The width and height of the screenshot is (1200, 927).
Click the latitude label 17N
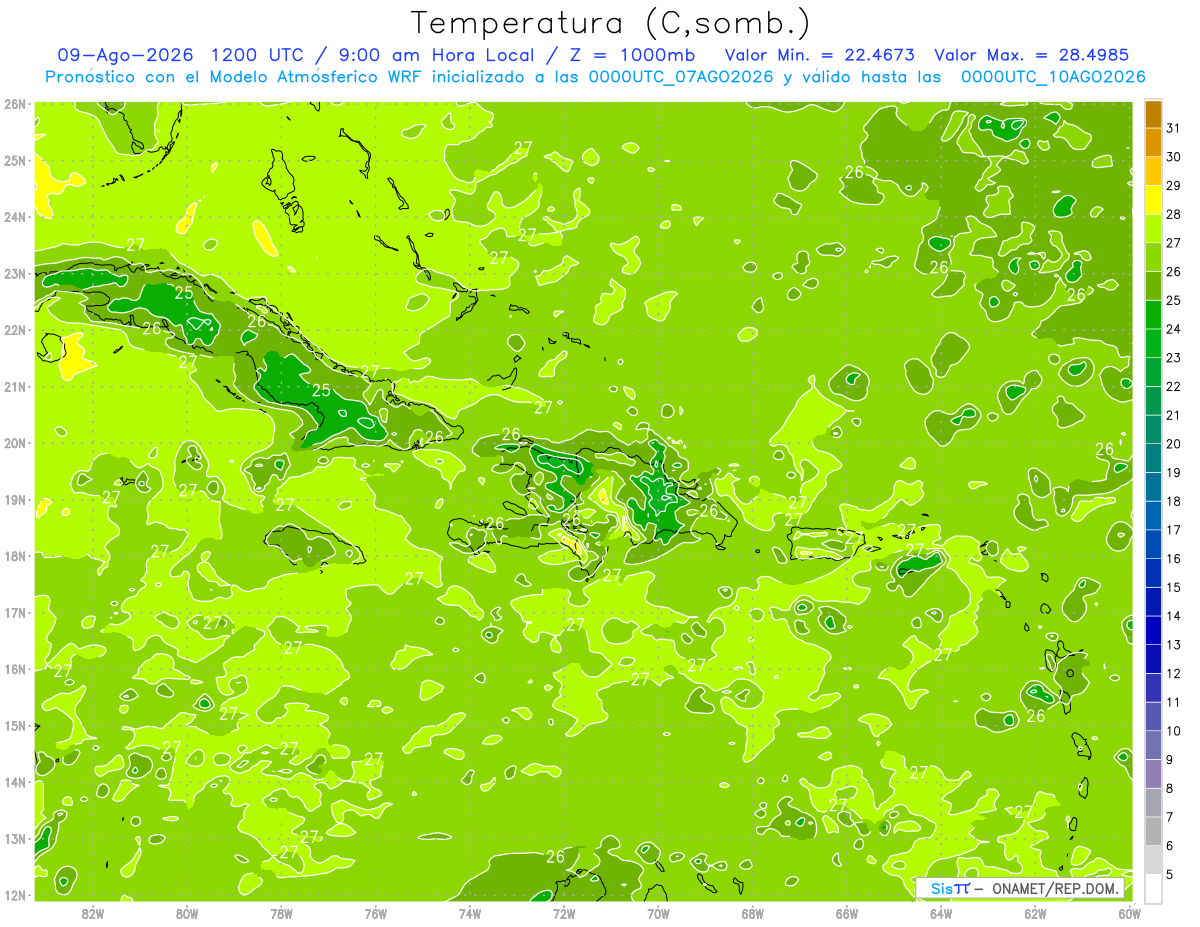(x=15, y=612)
